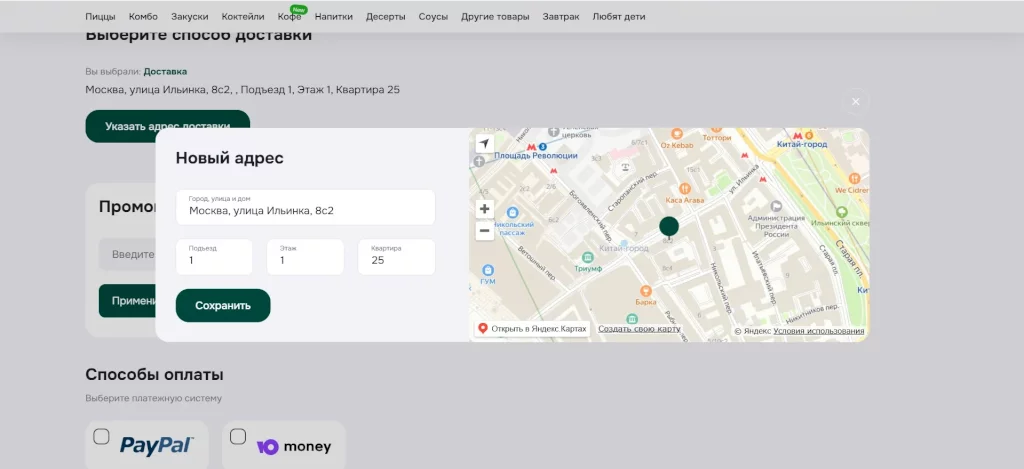Click the Квартира input field
The image size is (1024, 469).
pyautogui.click(x=396, y=257)
